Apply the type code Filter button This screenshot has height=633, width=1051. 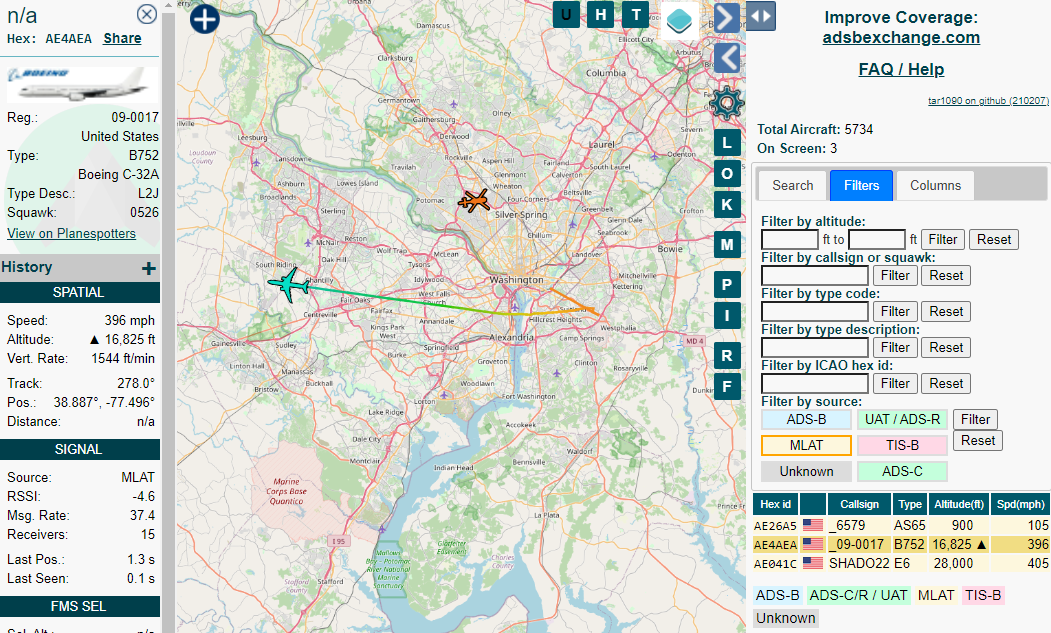click(895, 312)
